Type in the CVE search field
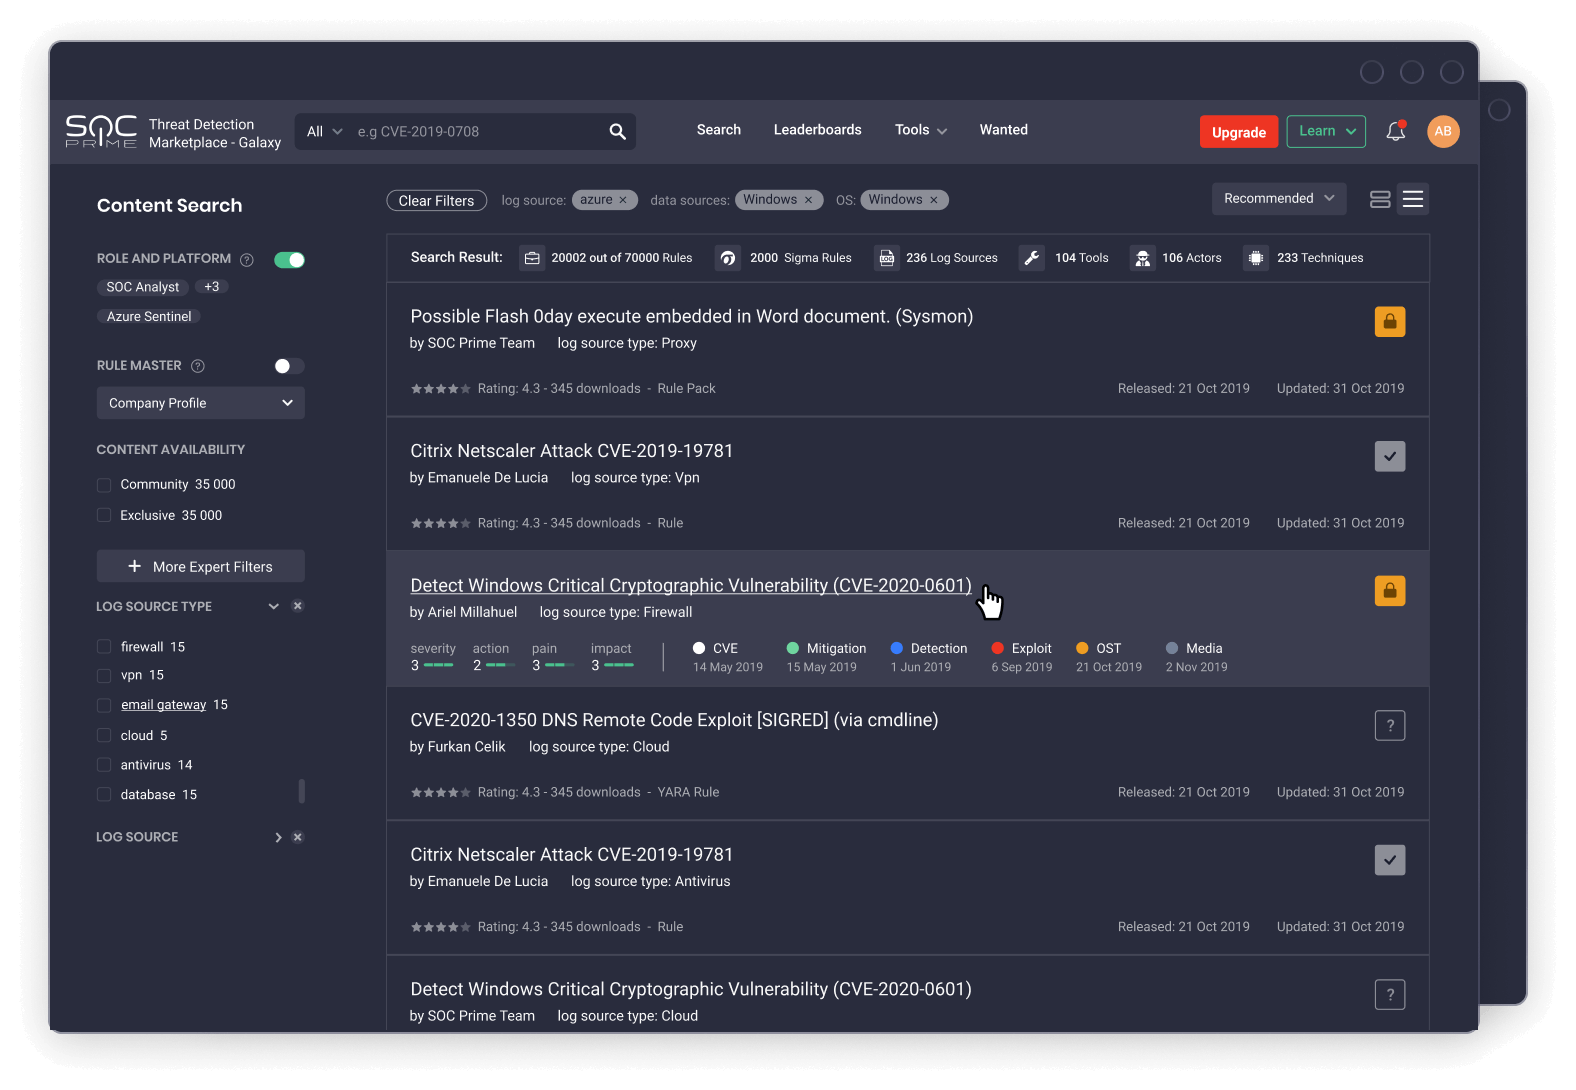Screen dimensions: 1576x1090 475,132
